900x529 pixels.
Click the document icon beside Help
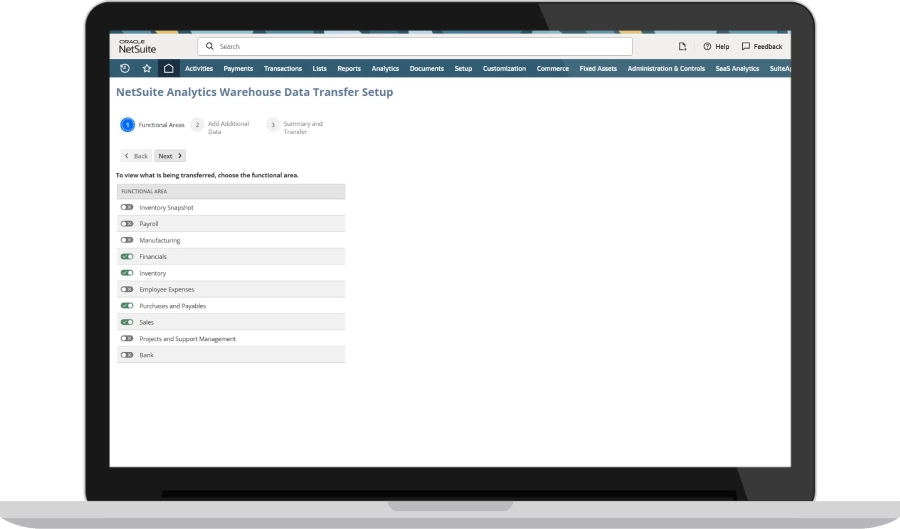[682, 47]
